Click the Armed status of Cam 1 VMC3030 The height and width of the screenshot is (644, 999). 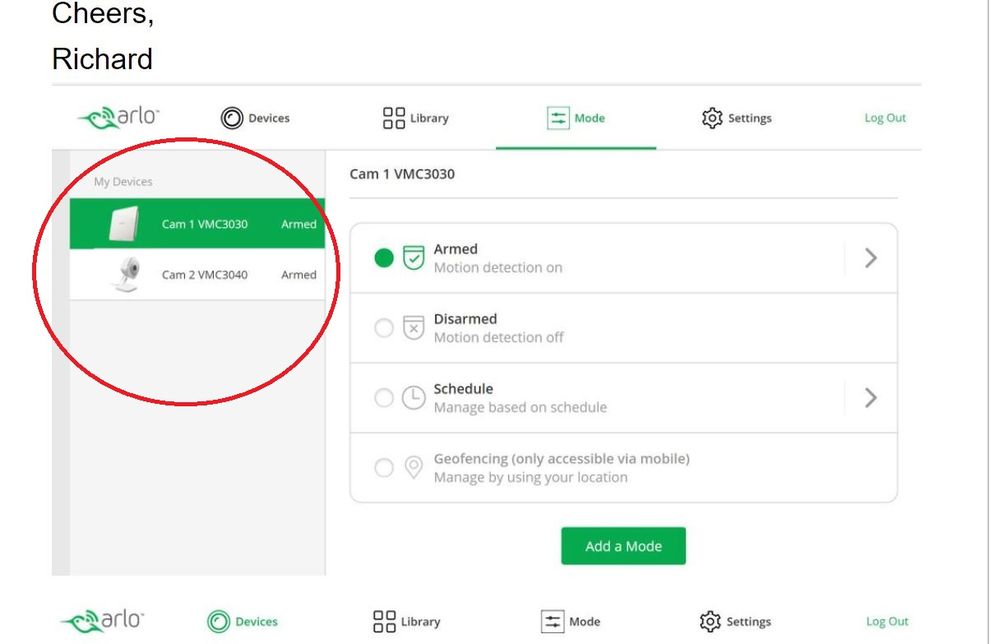click(299, 224)
